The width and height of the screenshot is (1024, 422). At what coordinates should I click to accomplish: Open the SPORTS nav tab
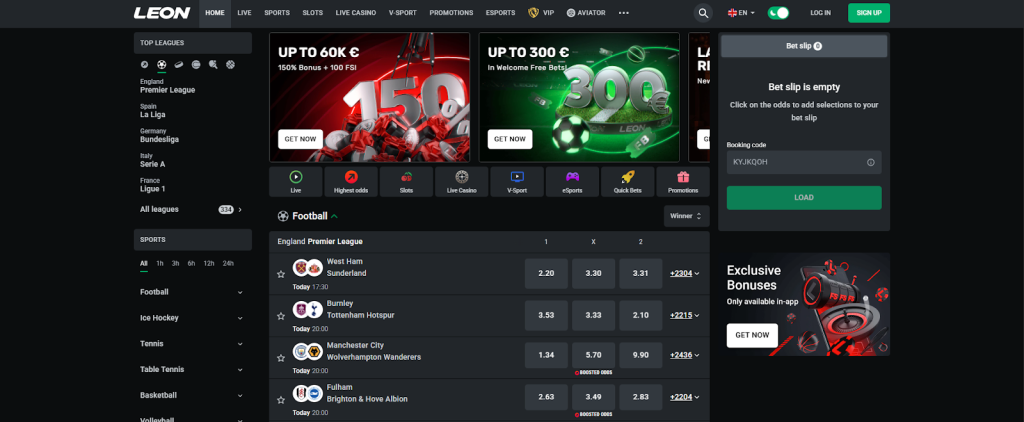277,13
